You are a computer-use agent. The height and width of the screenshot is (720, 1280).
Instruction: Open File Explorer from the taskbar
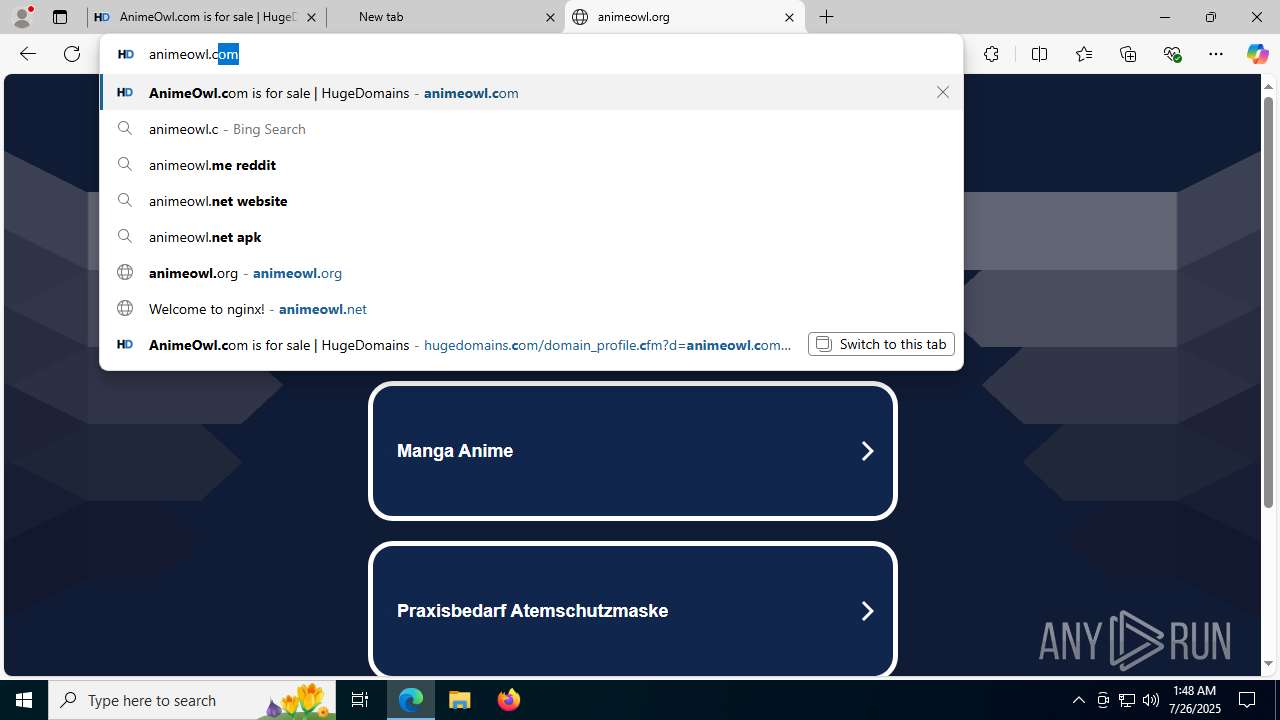point(460,700)
